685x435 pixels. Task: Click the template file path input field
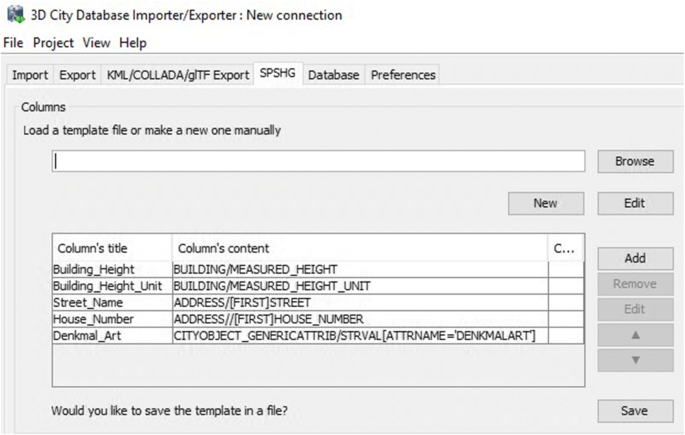coord(318,161)
